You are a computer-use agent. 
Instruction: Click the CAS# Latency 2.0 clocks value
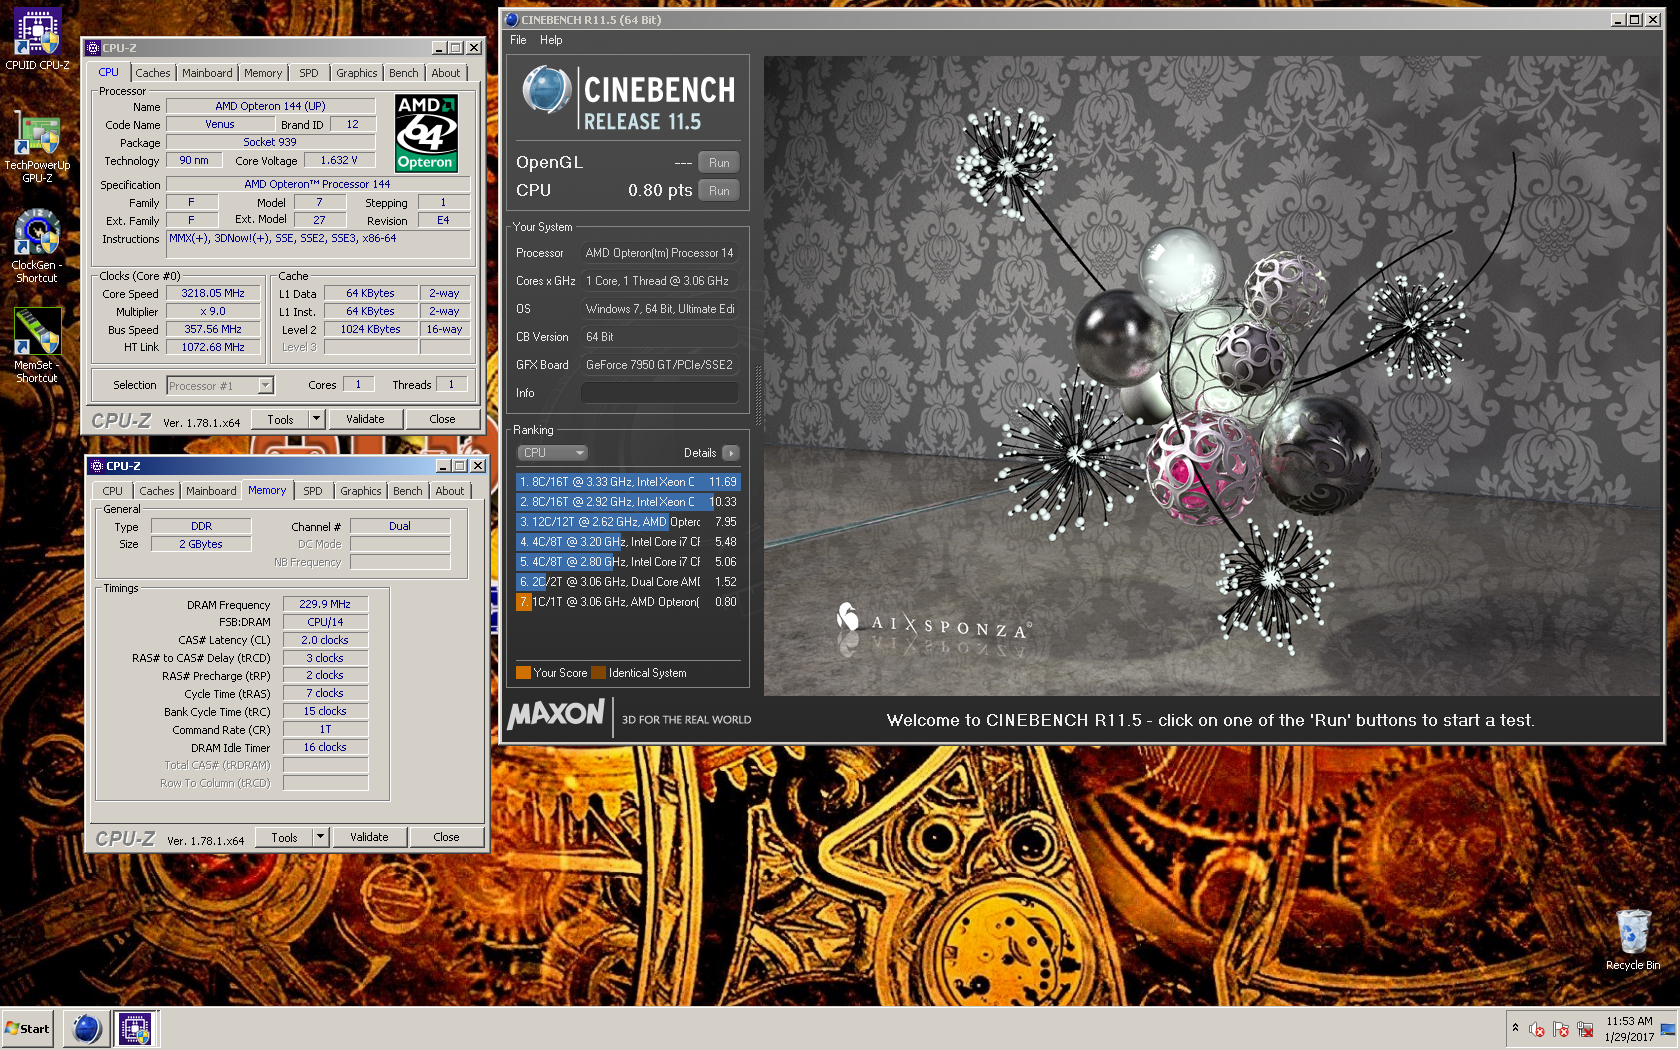pos(325,640)
